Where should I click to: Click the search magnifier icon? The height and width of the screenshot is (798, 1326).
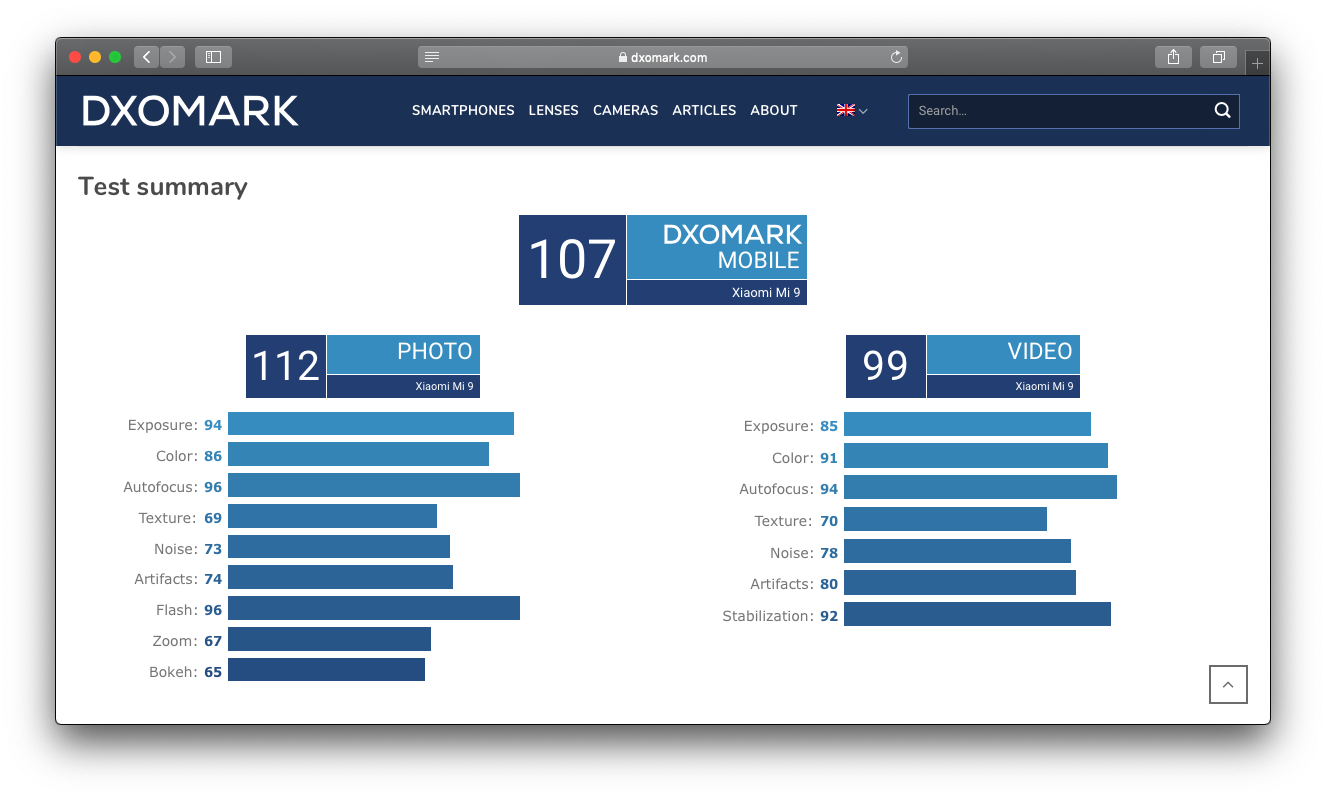point(1222,111)
